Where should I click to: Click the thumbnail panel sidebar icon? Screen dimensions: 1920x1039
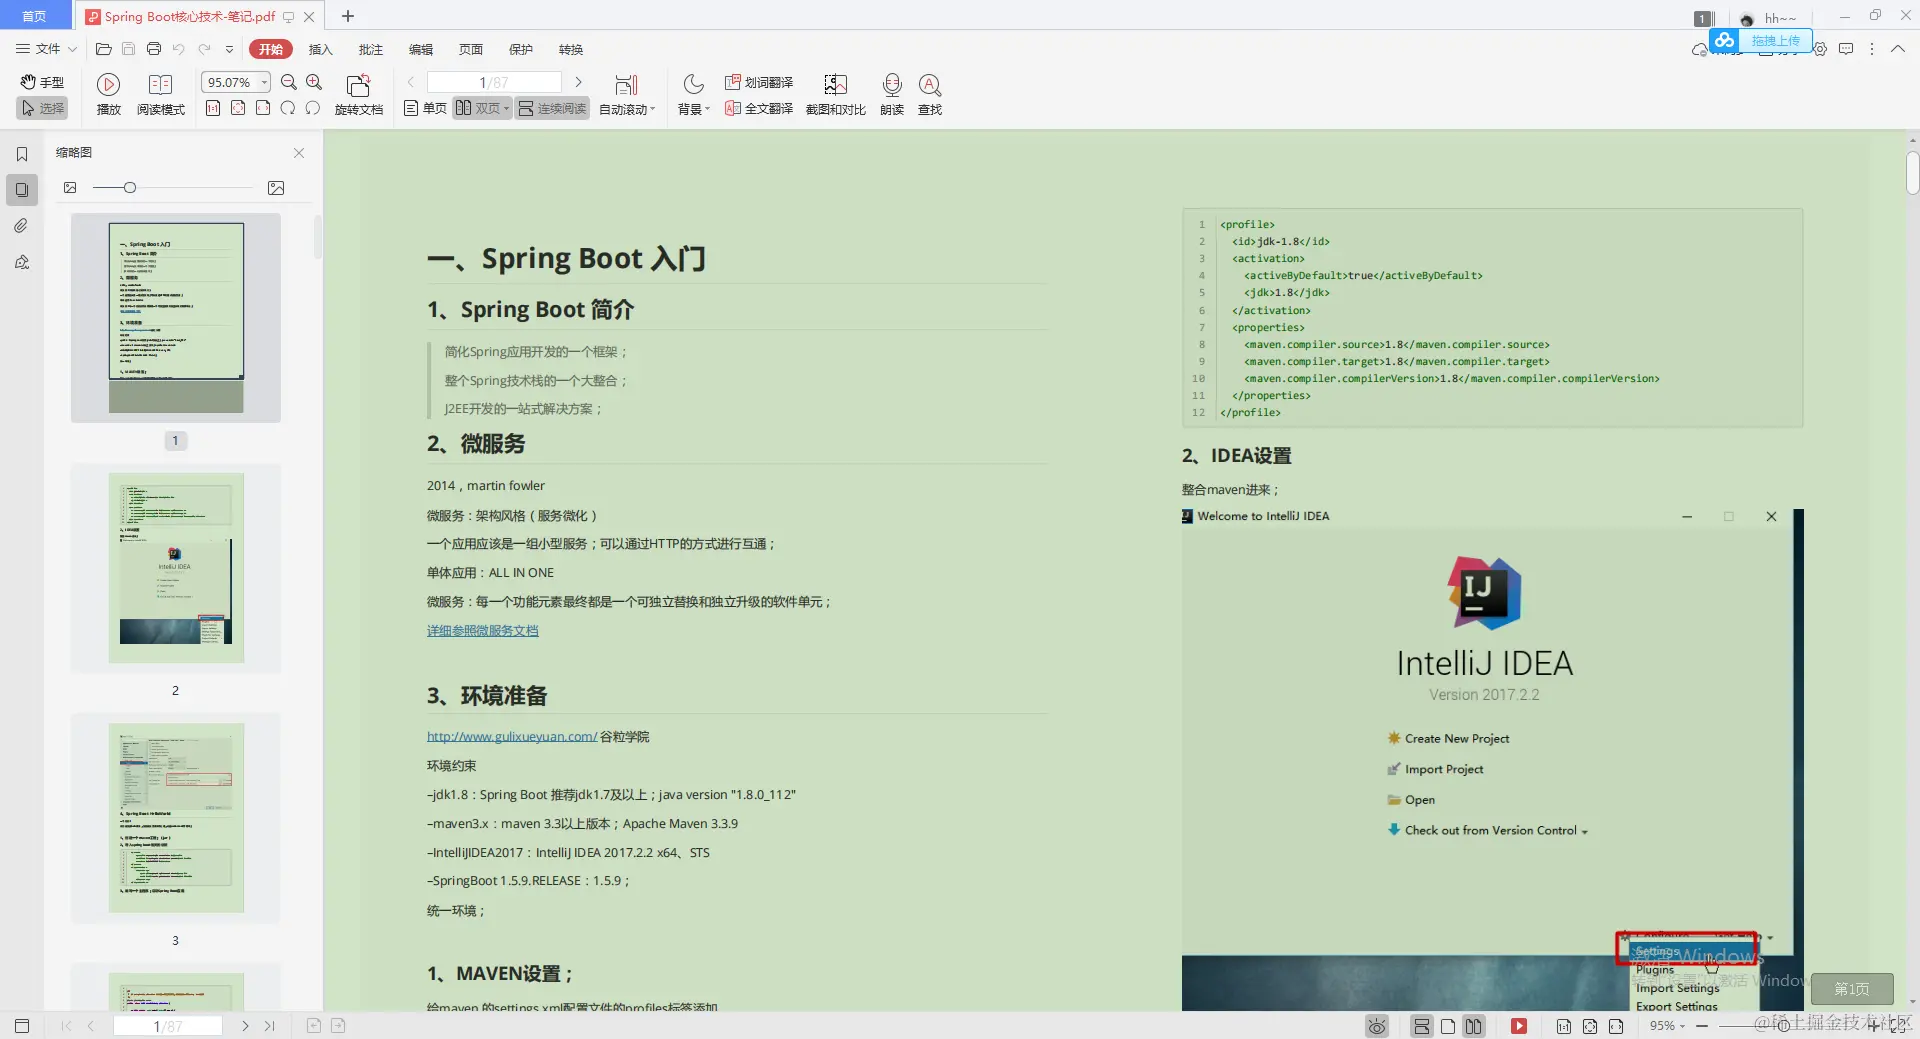tap(22, 189)
